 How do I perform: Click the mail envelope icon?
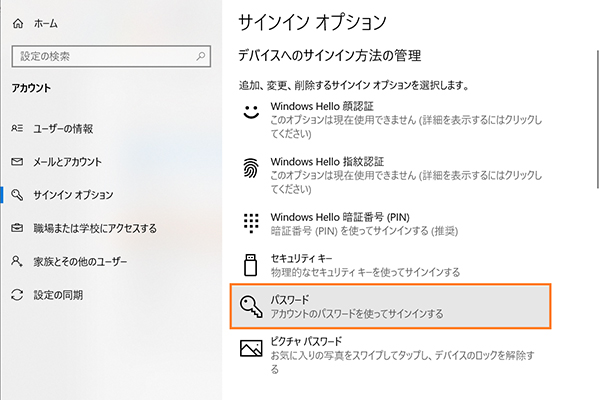click(17, 162)
